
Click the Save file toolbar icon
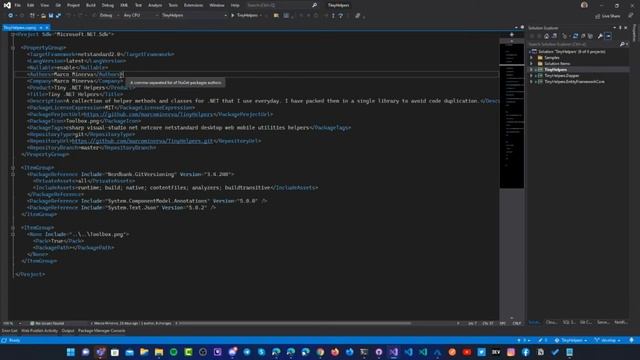(51, 16)
